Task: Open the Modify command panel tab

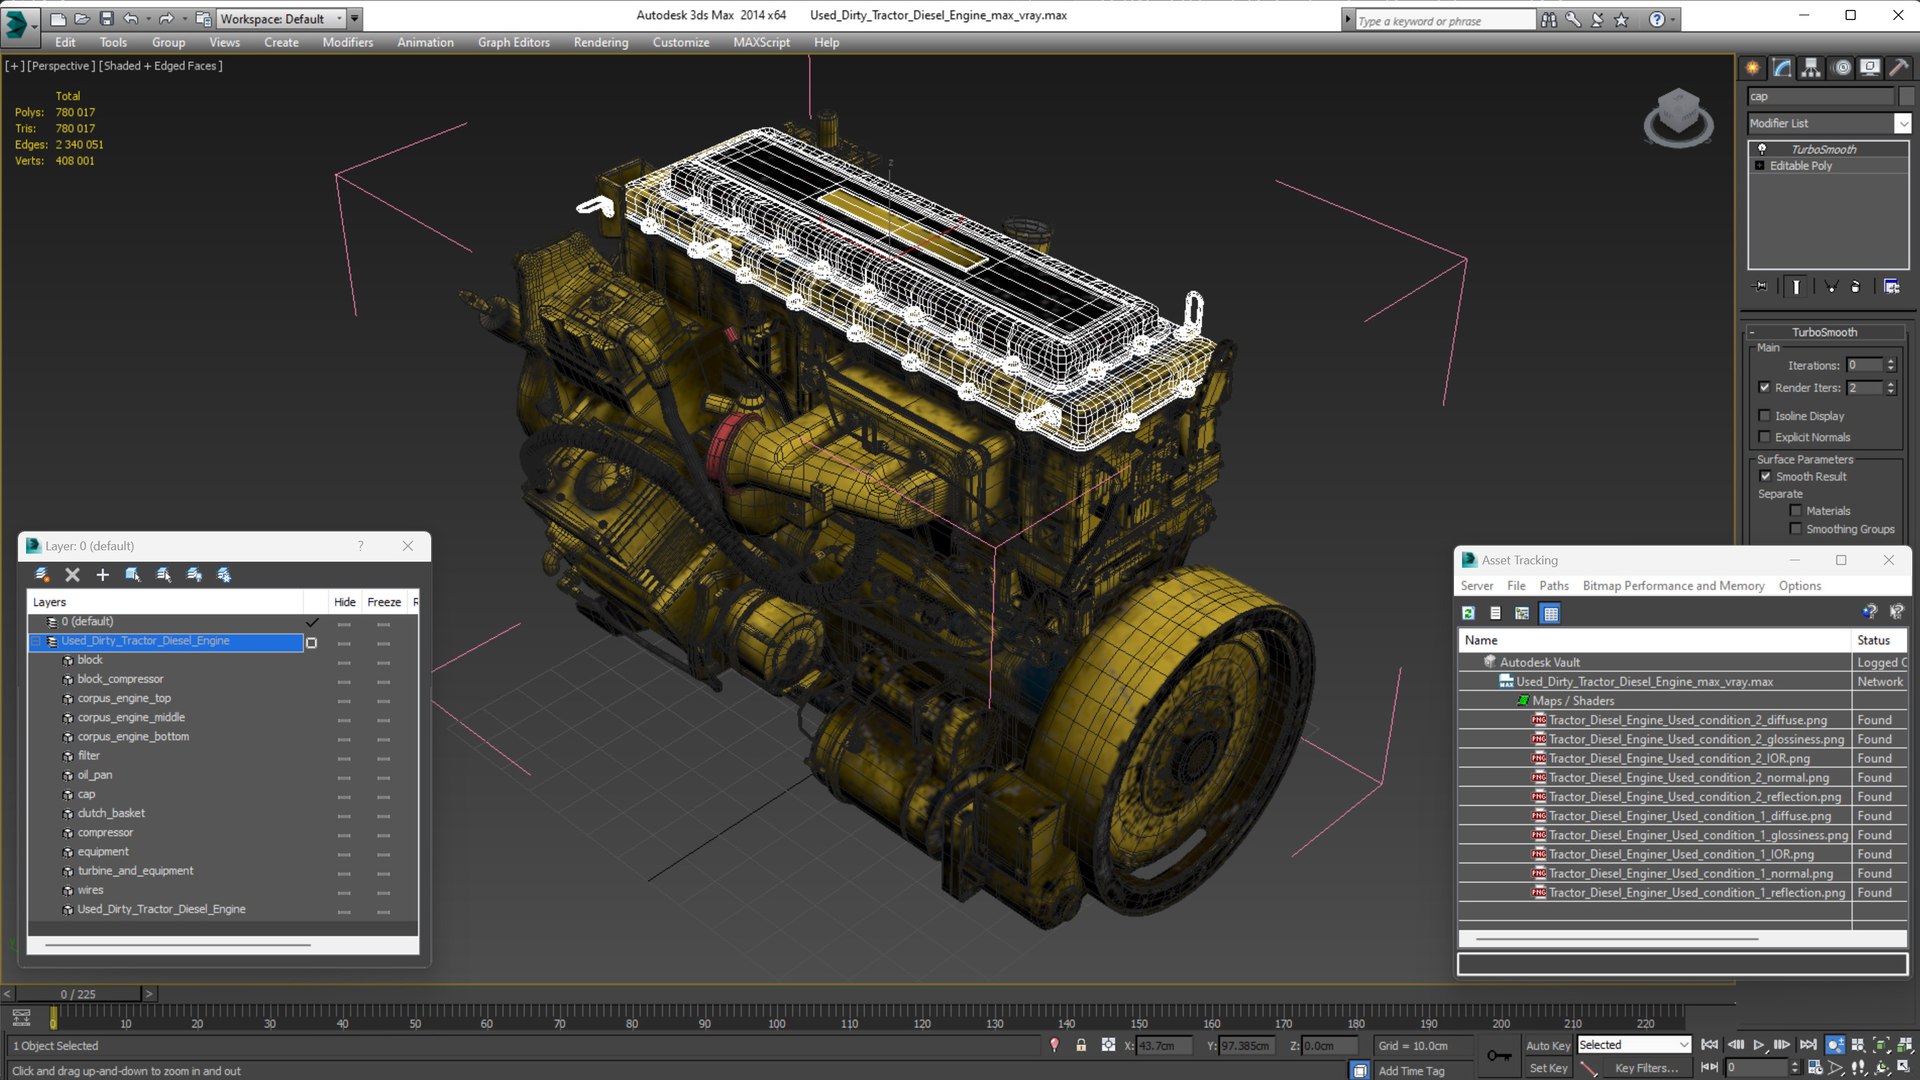Action: [x=1782, y=68]
